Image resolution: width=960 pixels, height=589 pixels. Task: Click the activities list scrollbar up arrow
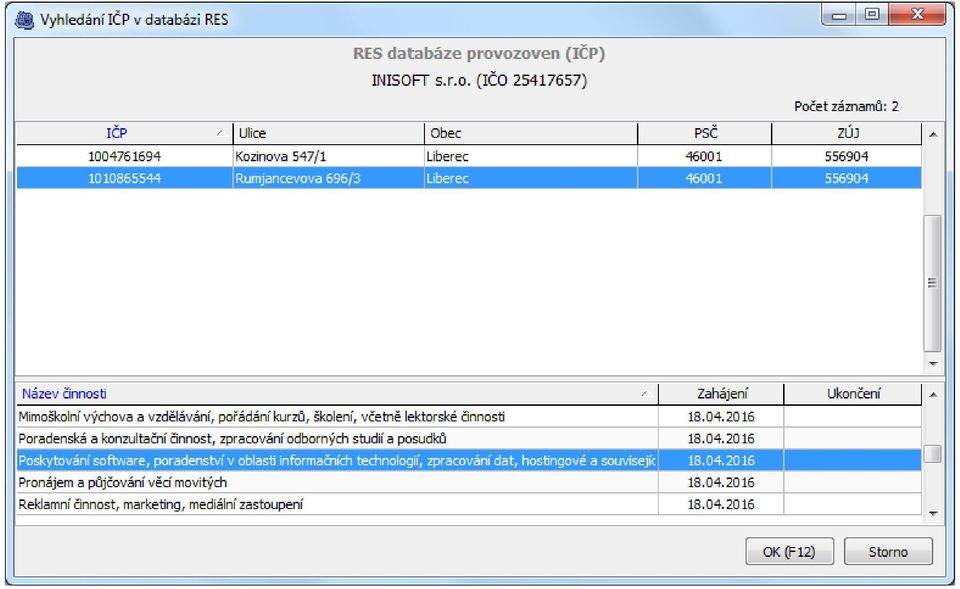[x=933, y=395]
